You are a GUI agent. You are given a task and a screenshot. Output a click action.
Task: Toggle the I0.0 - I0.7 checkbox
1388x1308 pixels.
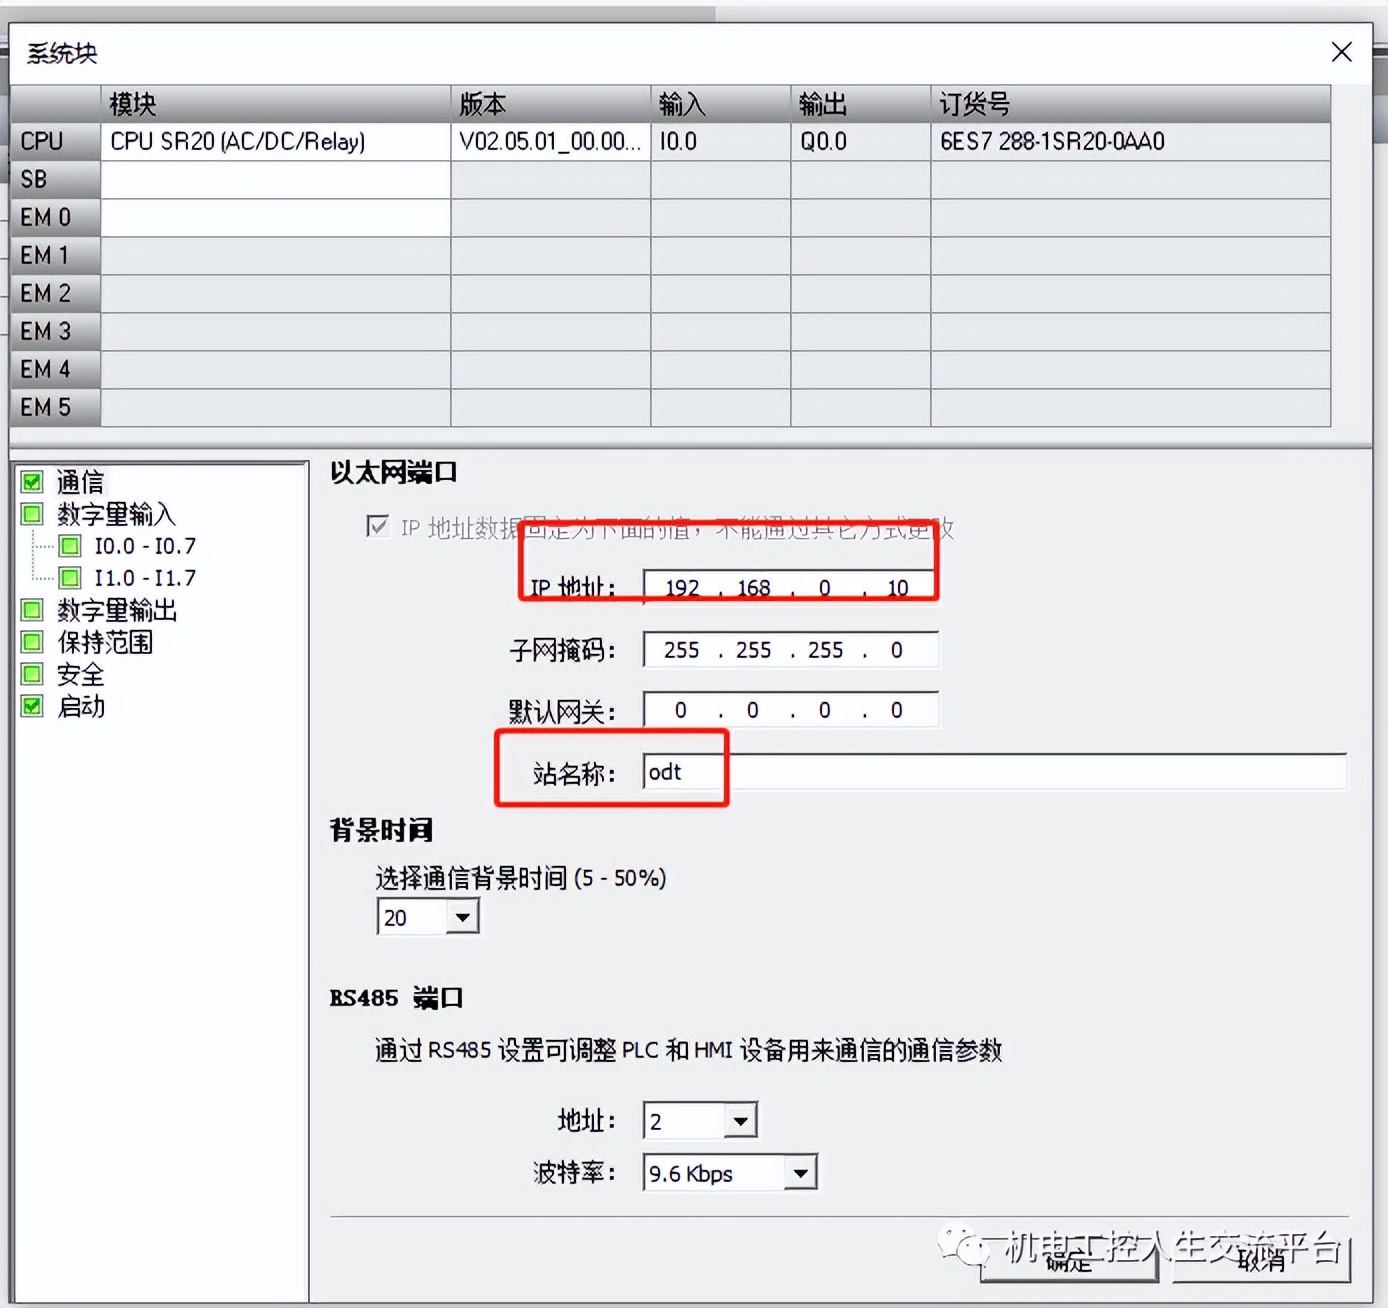click(x=70, y=546)
